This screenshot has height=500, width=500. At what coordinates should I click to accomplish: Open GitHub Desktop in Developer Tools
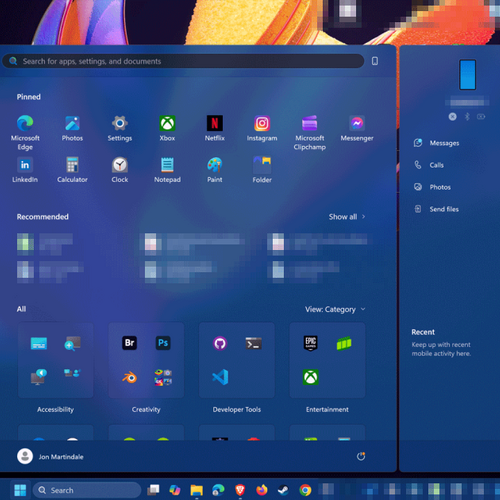point(220,343)
